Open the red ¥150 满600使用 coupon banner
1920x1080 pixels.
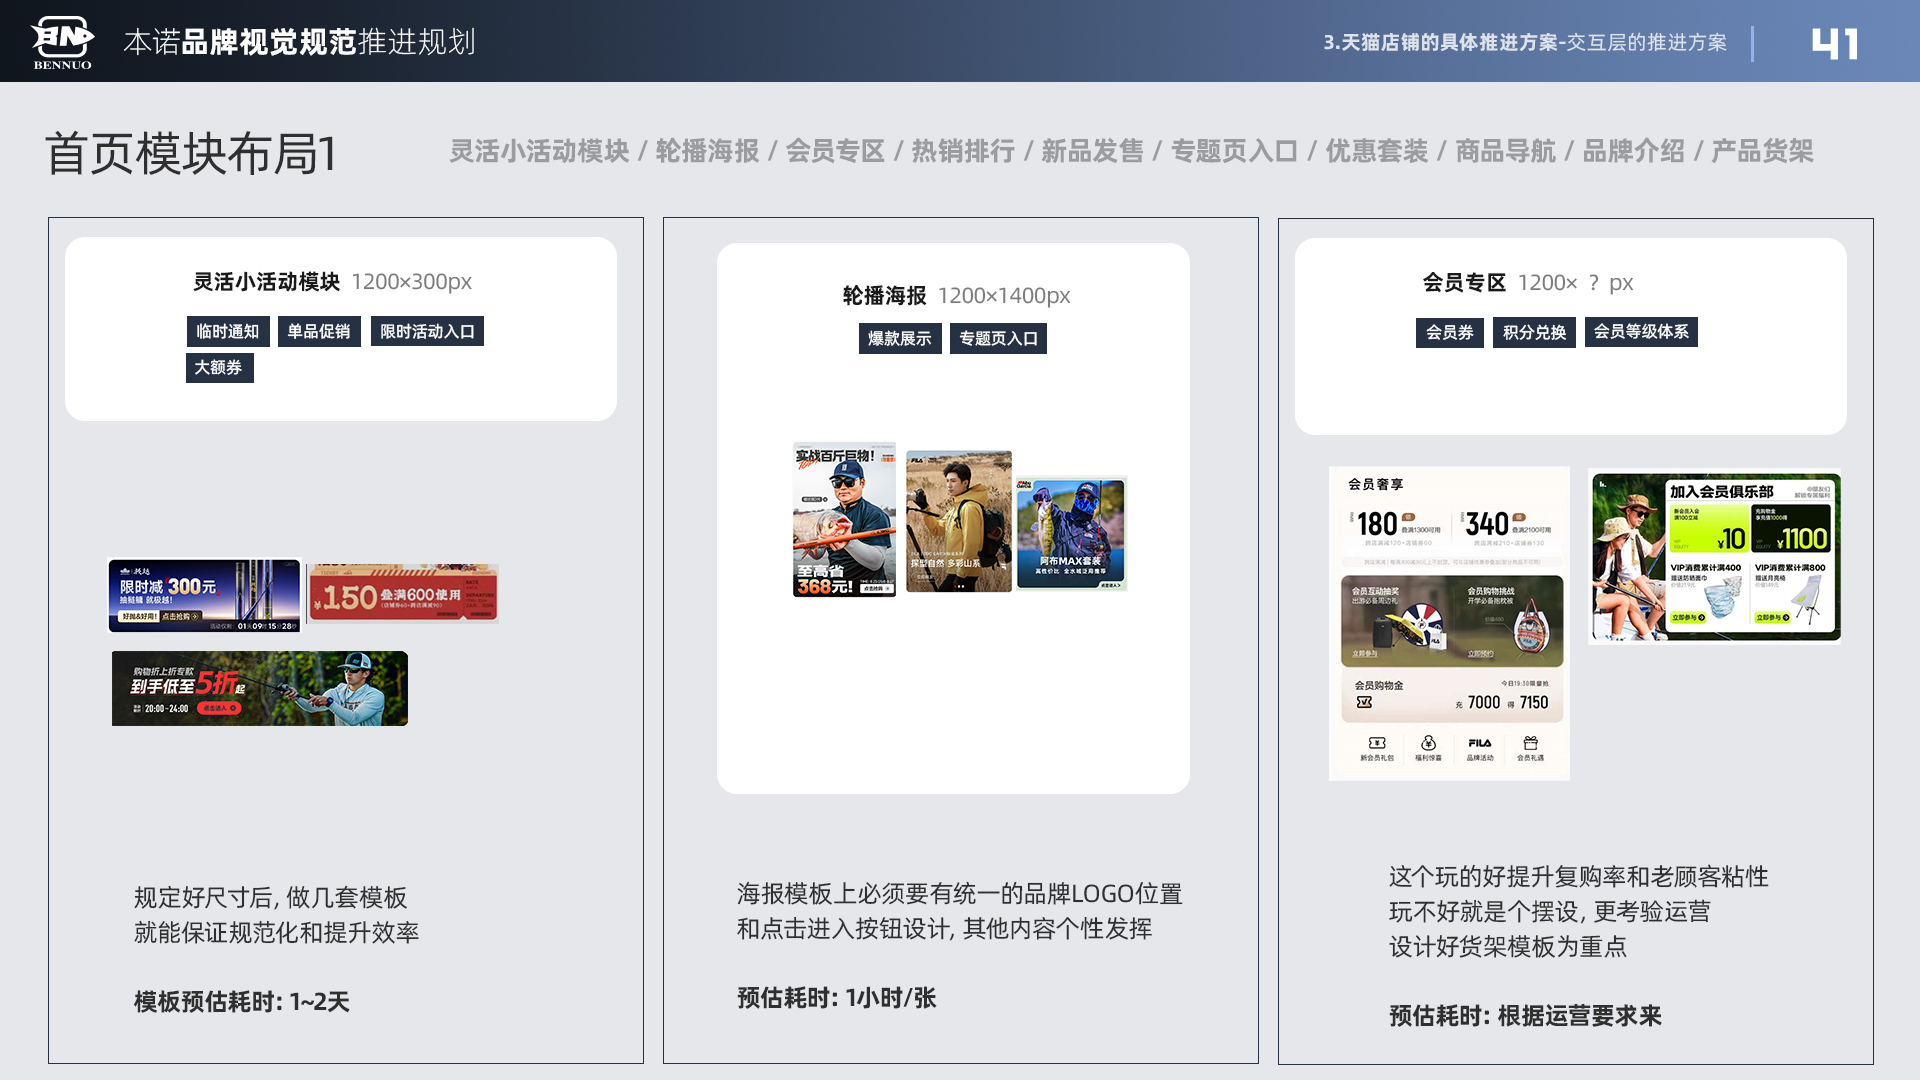click(403, 593)
